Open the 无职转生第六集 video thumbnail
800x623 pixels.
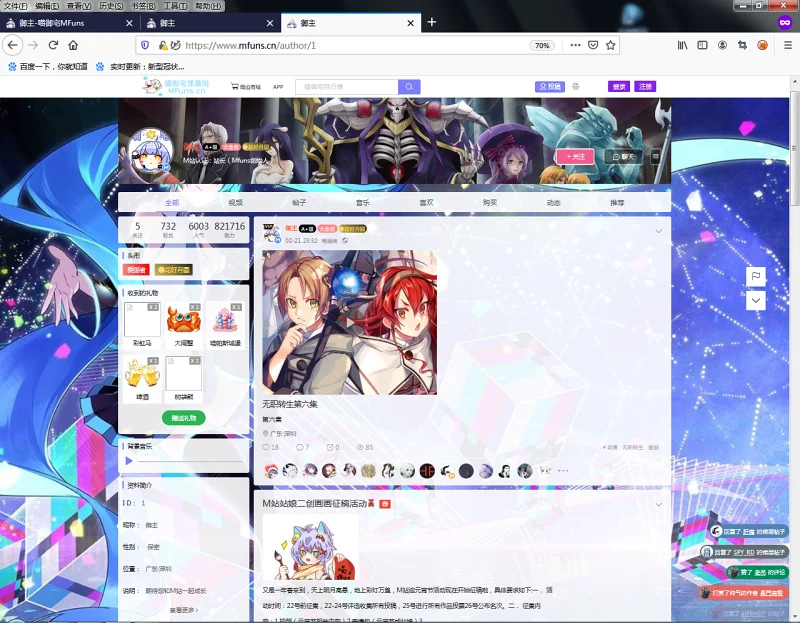pyautogui.click(x=349, y=322)
